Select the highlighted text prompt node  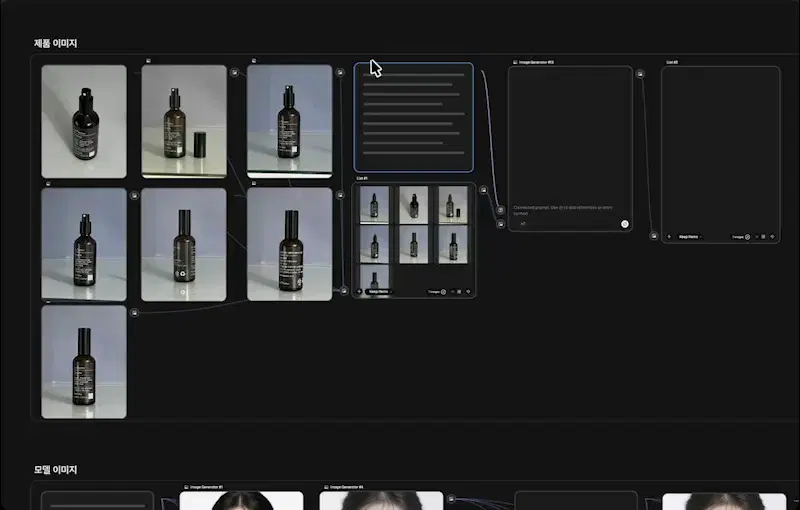(x=413, y=117)
